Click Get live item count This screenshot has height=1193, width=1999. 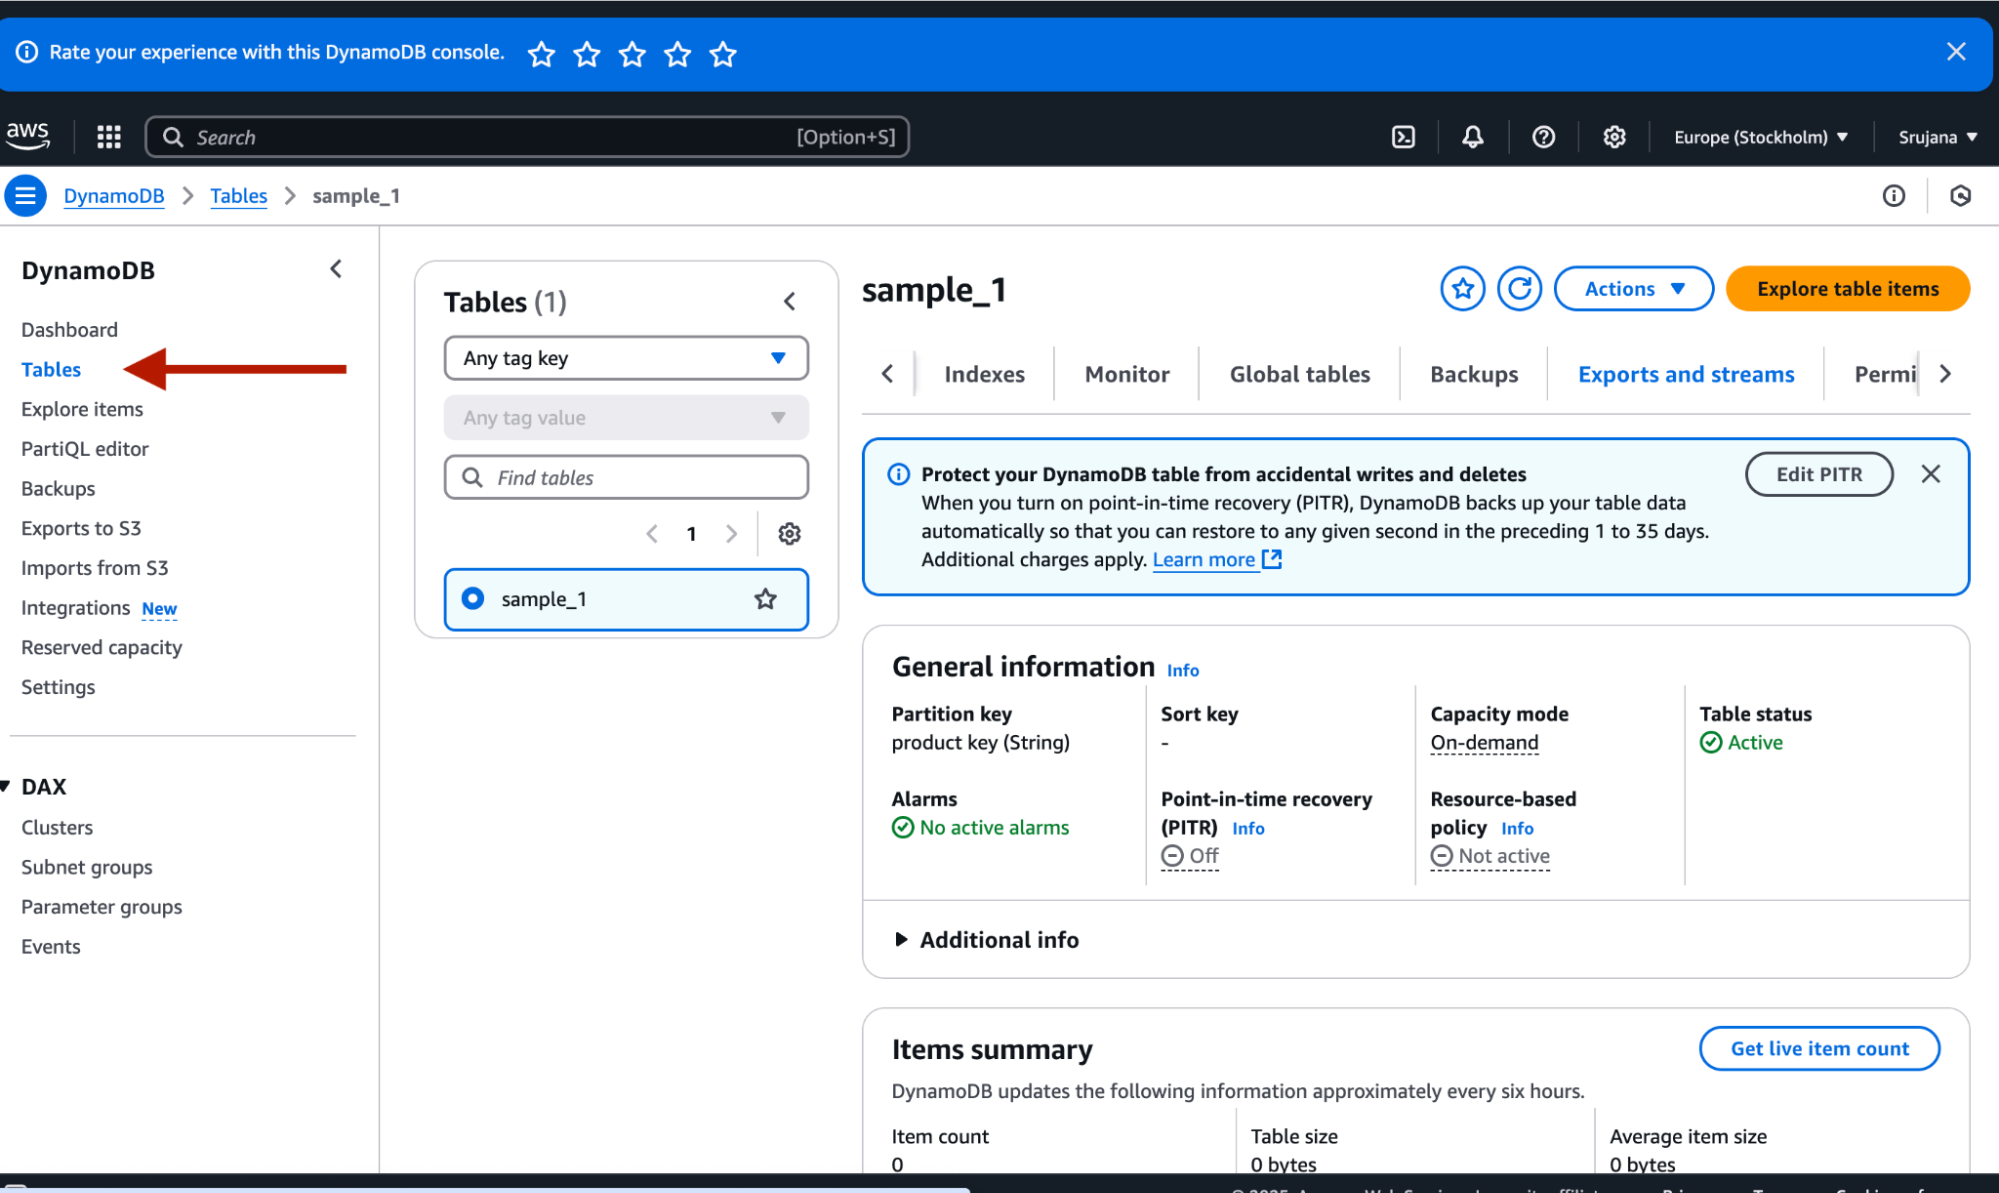click(x=1819, y=1049)
